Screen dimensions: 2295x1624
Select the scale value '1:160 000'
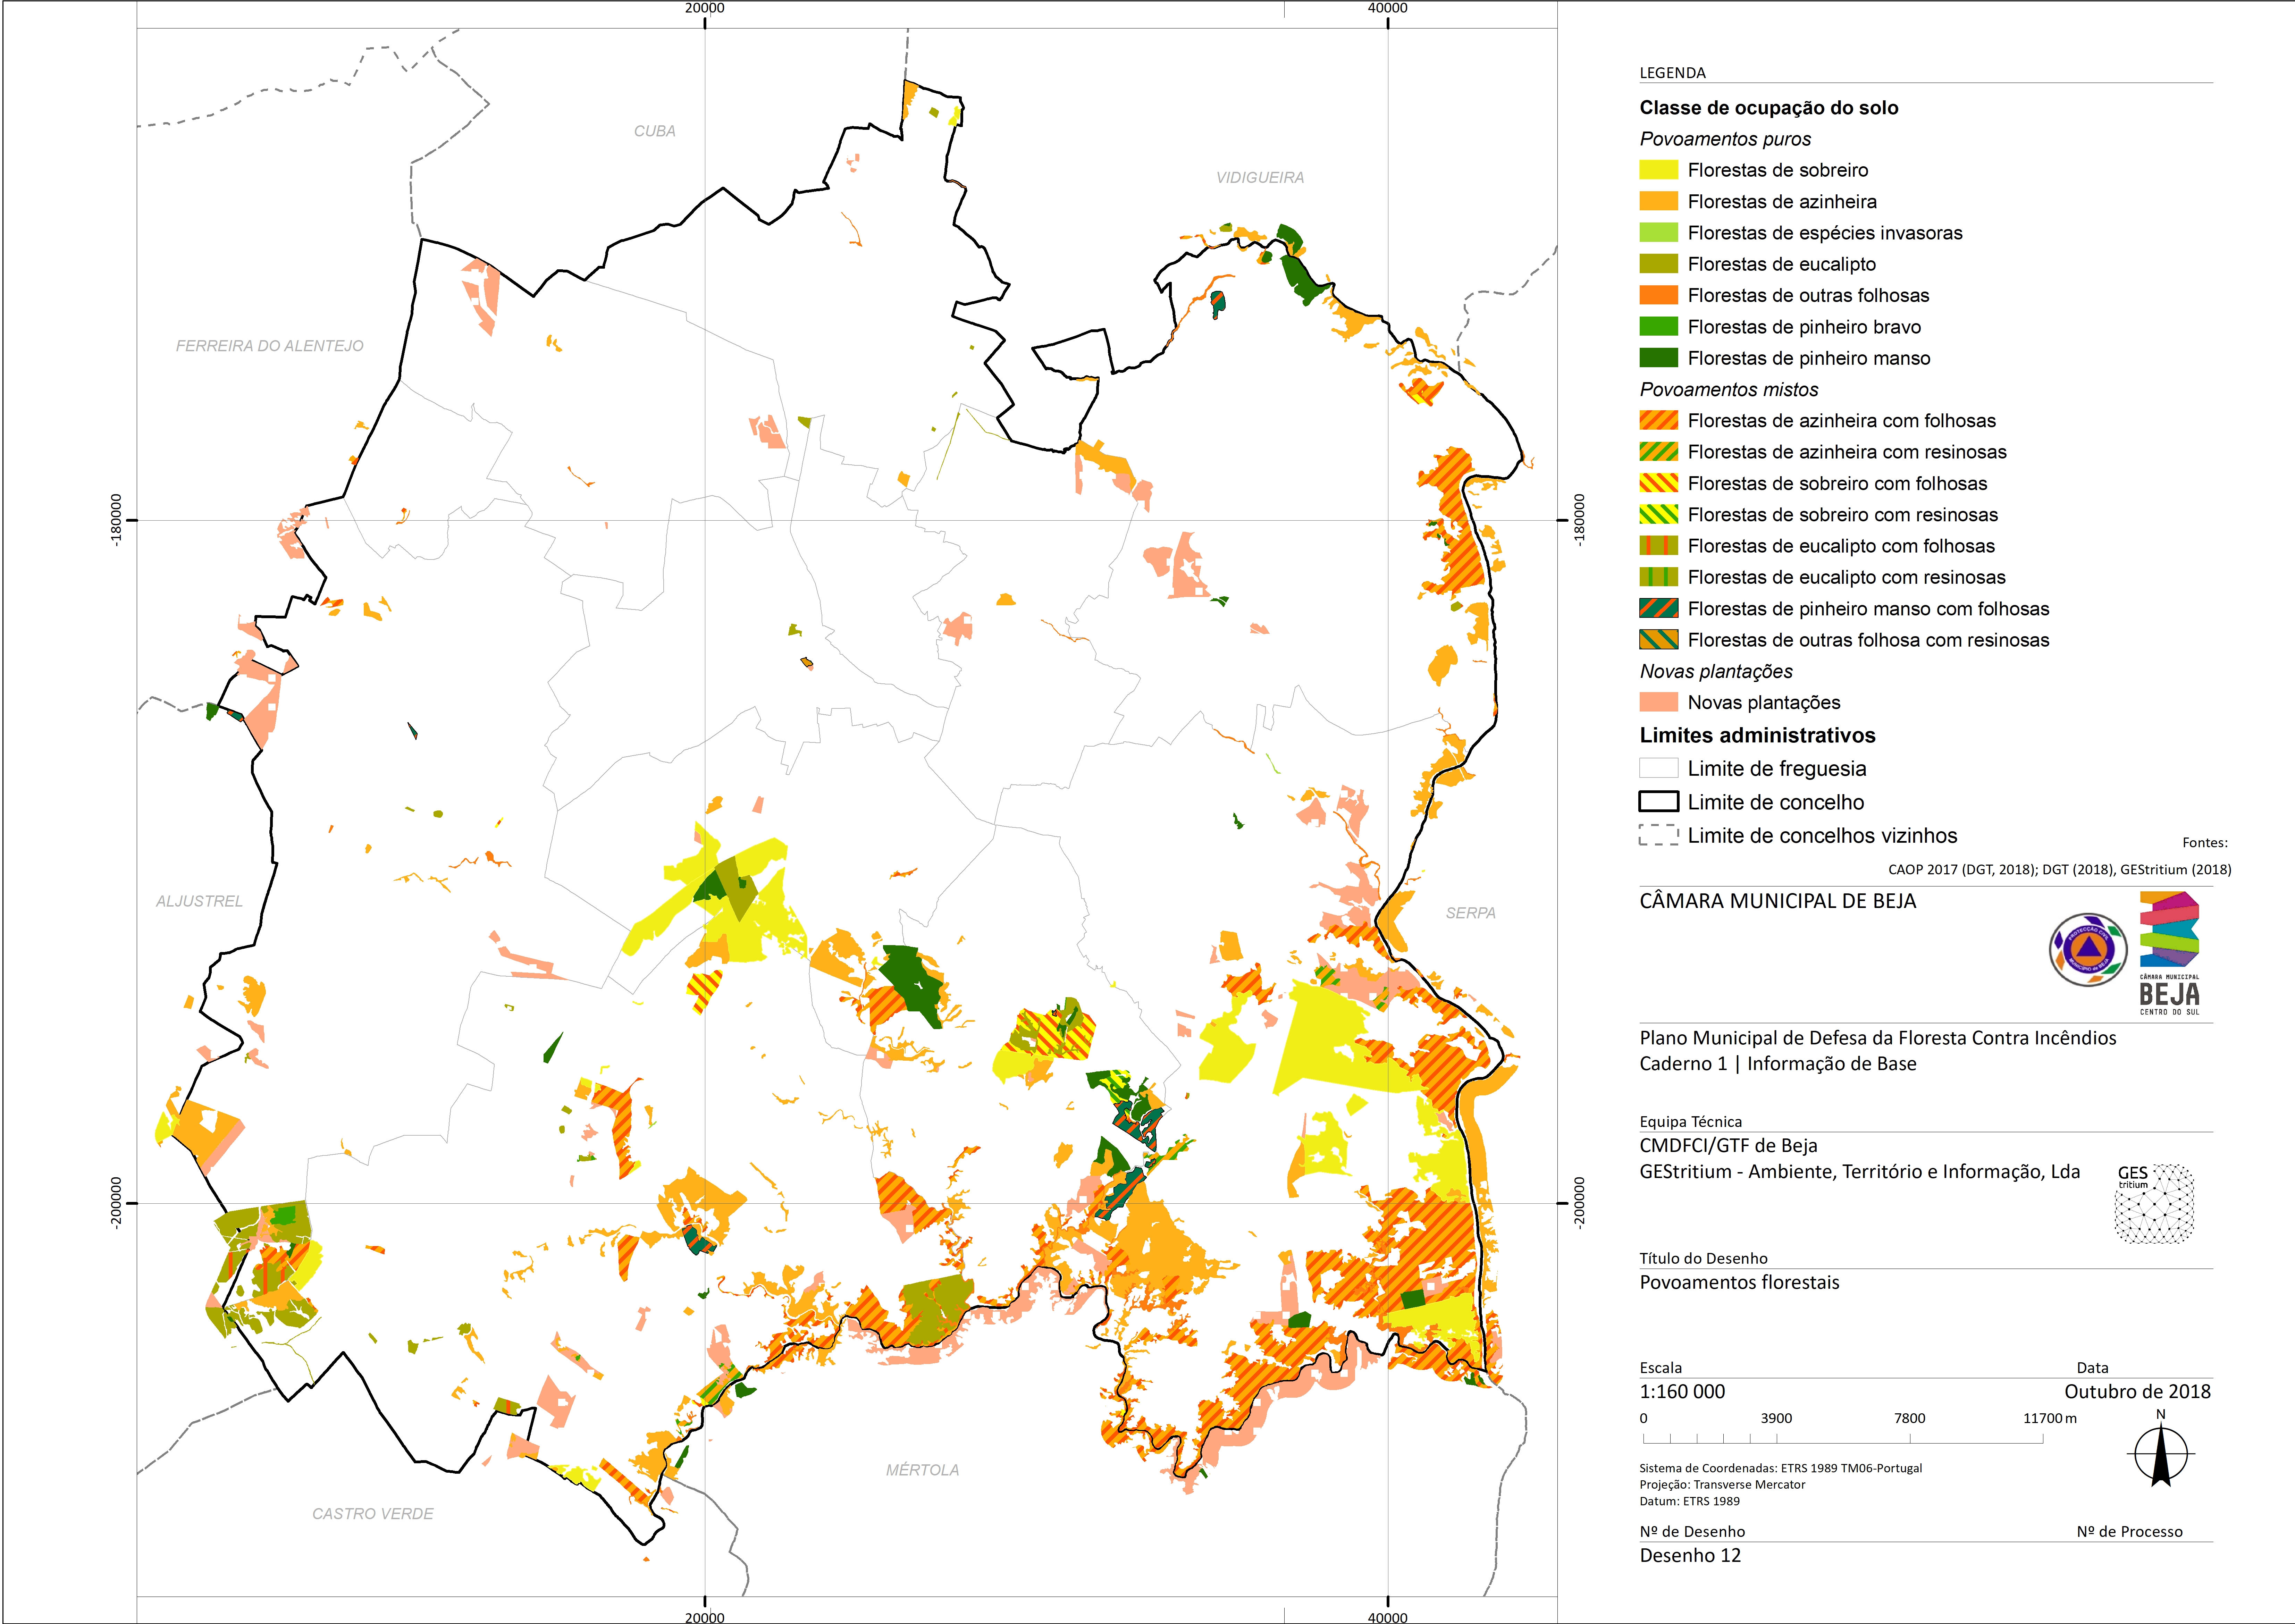click(x=1682, y=1392)
